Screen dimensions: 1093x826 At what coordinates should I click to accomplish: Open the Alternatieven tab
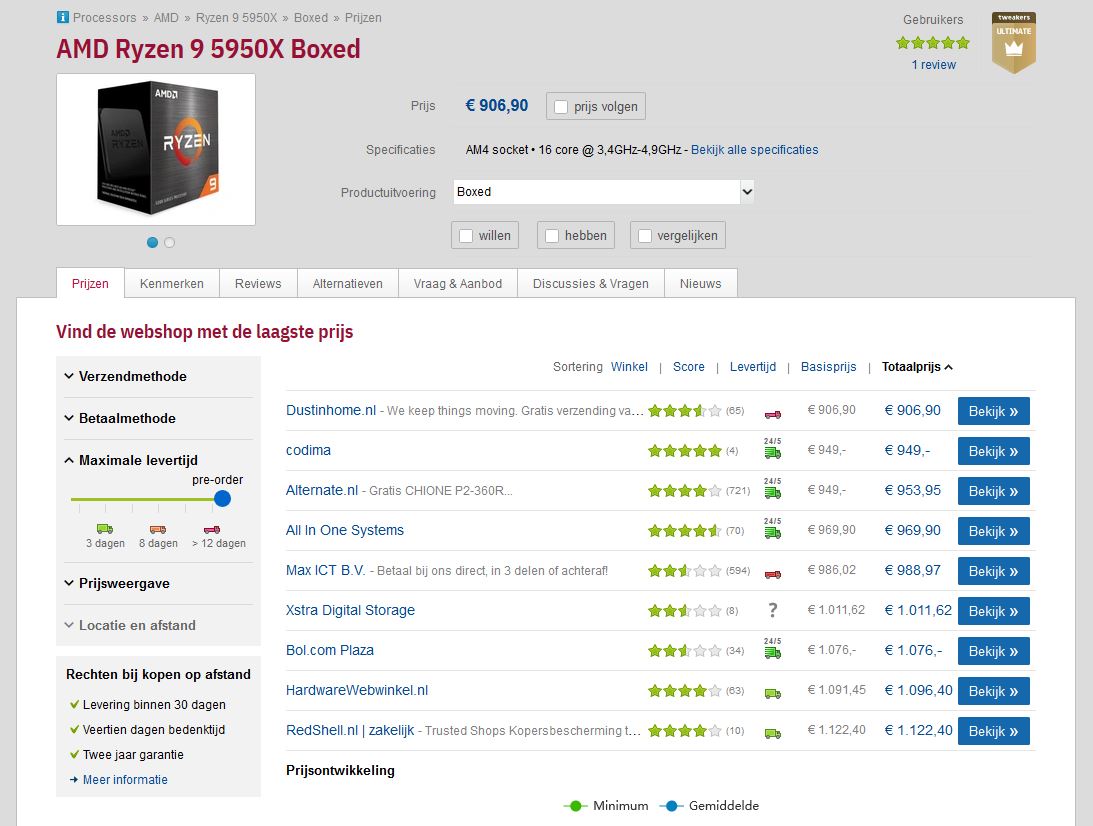pyautogui.click(x=347, y=284)
